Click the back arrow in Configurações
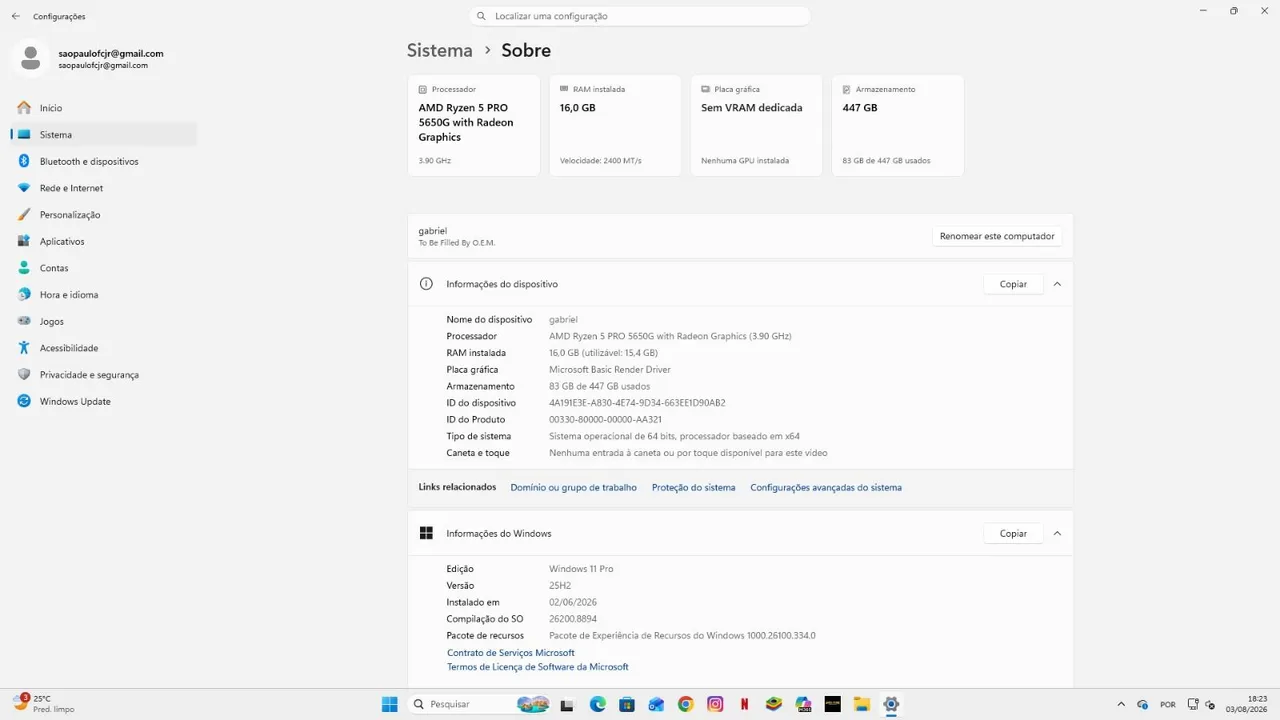This screenshot has width=1280, height=720. tap(16, 16)
